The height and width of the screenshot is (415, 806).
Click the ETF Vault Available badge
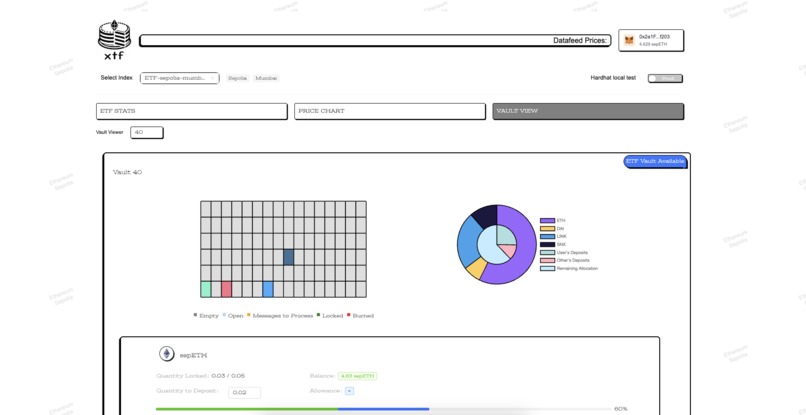tap(655, 161)
